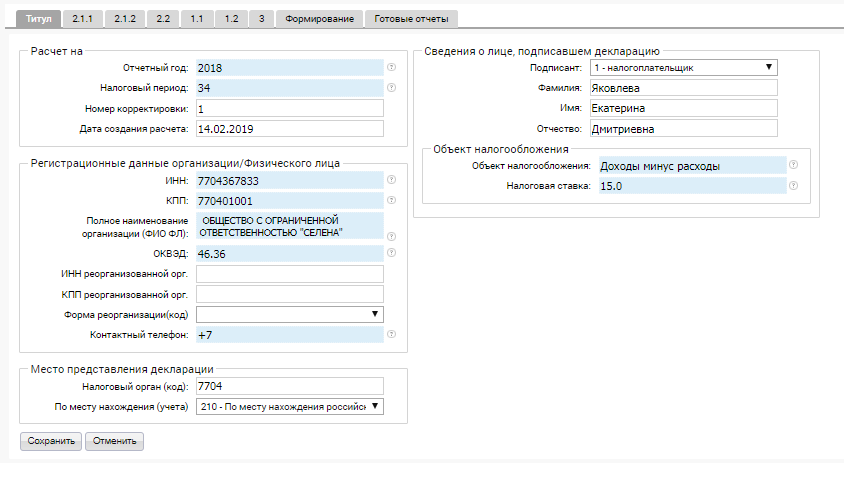Switch to the 2.1.1 tab
This screenshot has width=844, height=481.
pyautogui.click(x=83, y=19)
